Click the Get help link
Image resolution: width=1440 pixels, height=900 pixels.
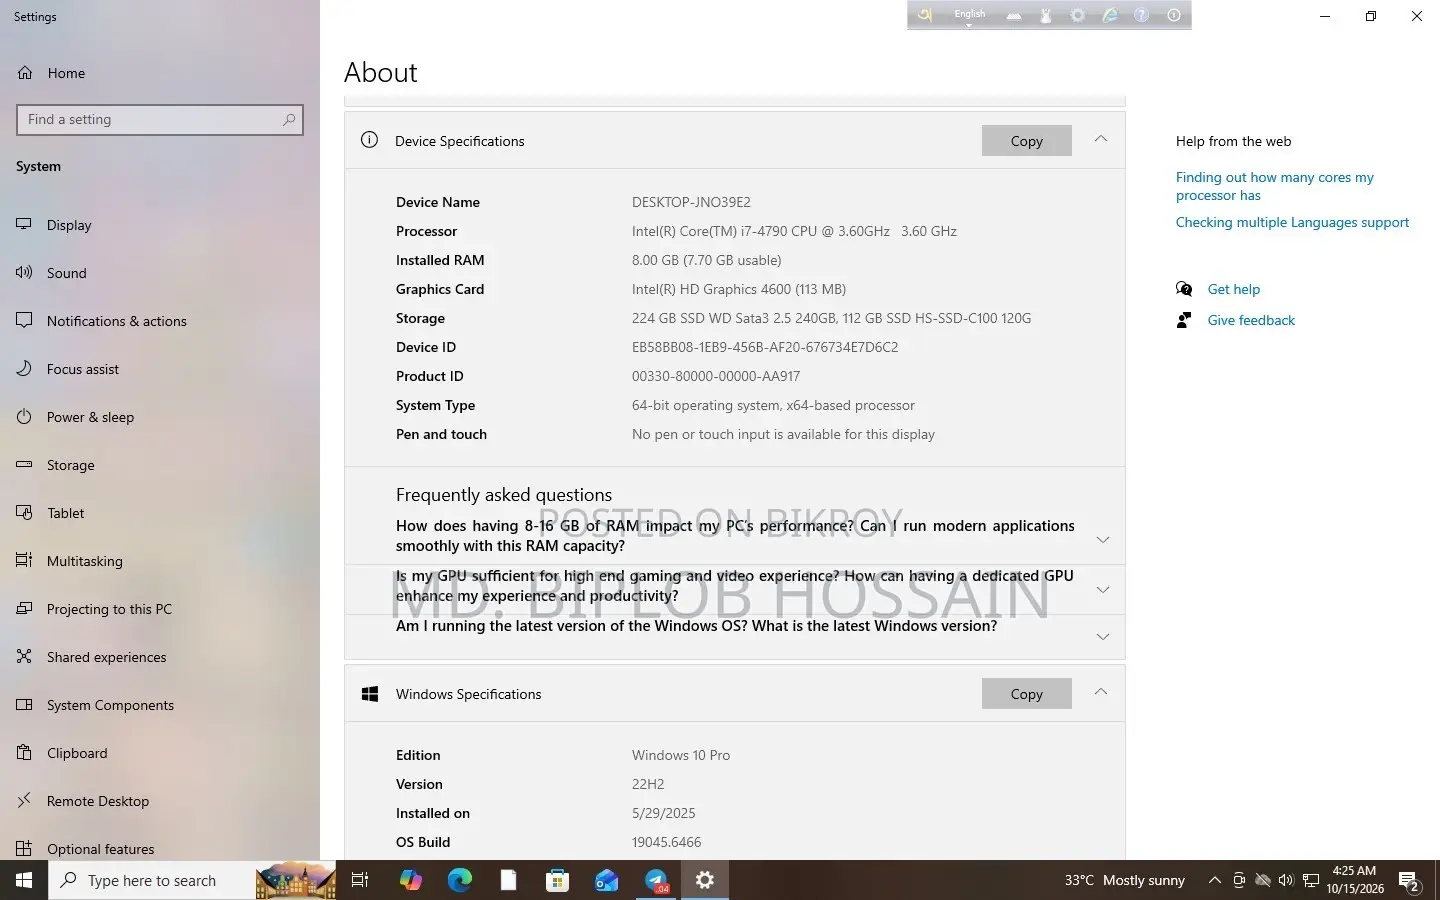tap(1233, 289)
